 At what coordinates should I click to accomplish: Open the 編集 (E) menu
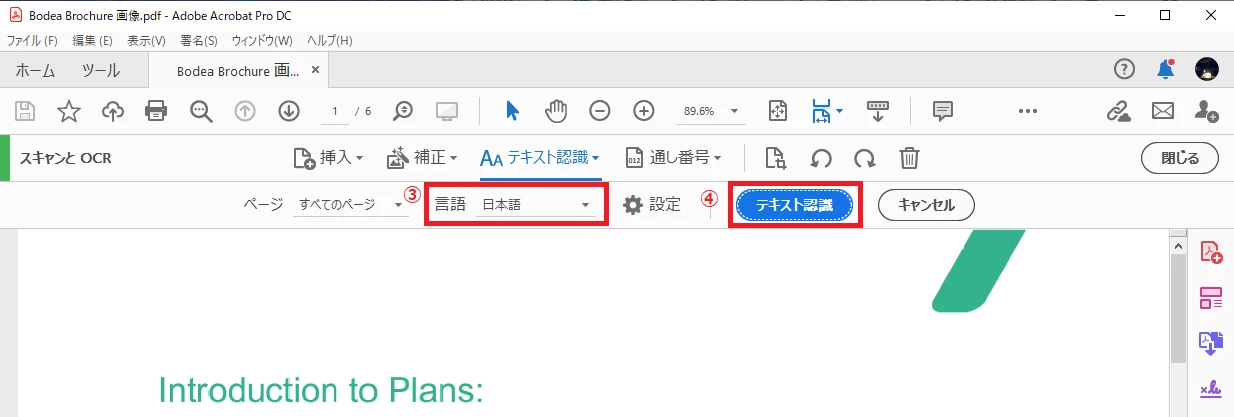pos(92,41)
